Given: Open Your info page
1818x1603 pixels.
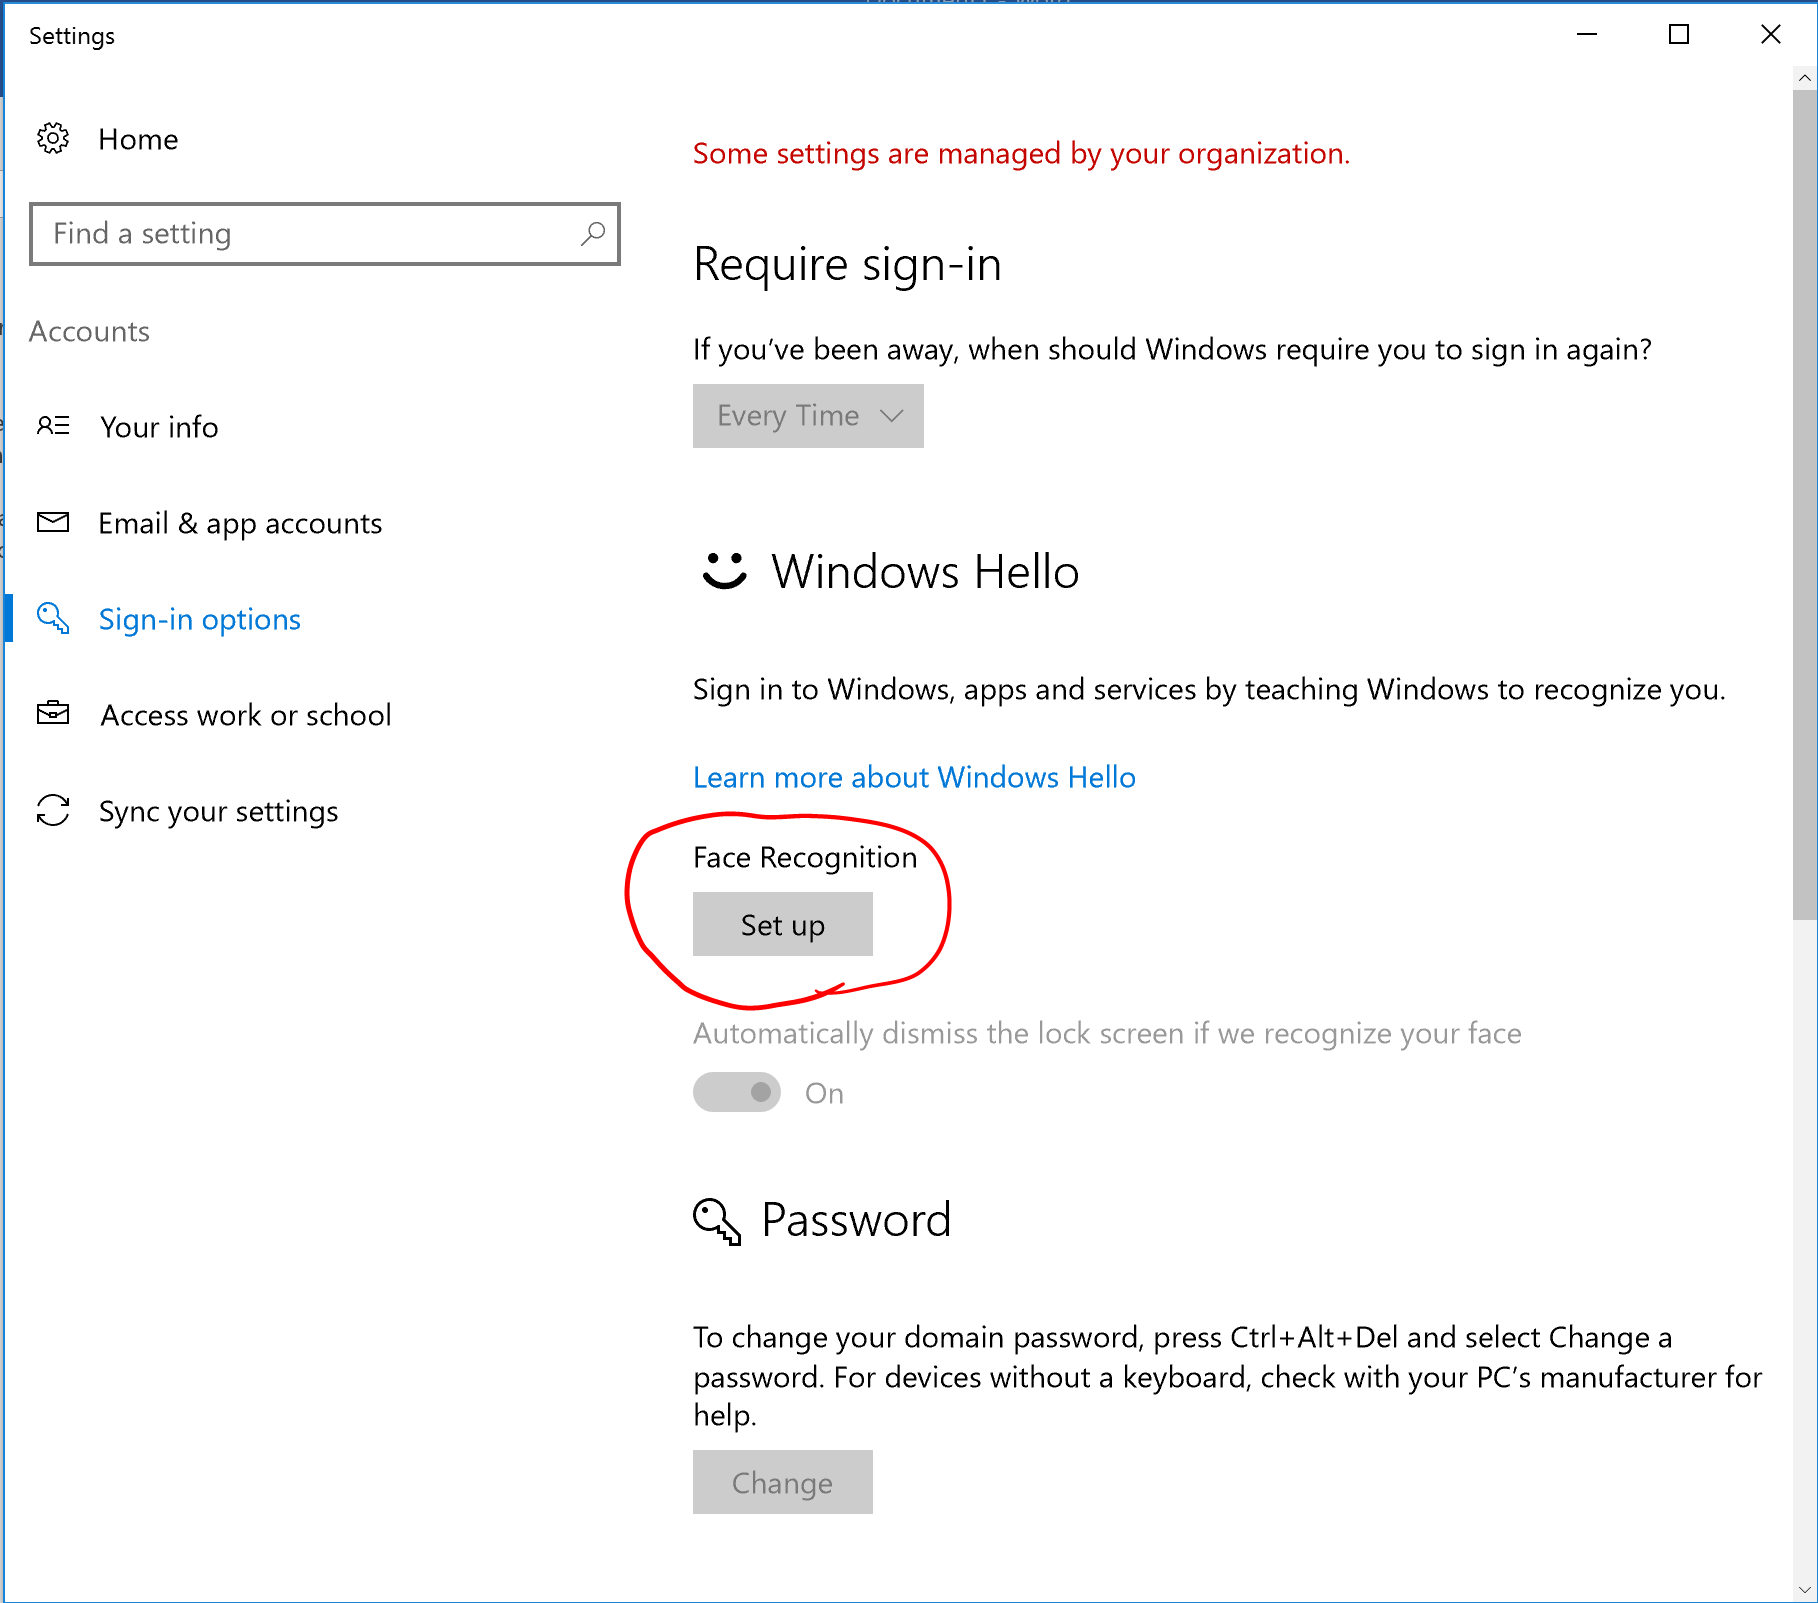Looking at the screenshot, I should (159, 427).
